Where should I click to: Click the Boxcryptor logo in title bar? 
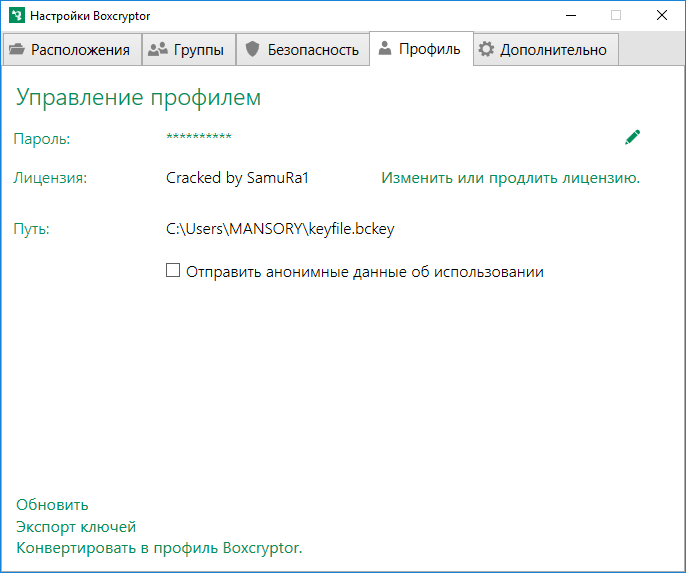pyautogui.click(x=15, y=15)
